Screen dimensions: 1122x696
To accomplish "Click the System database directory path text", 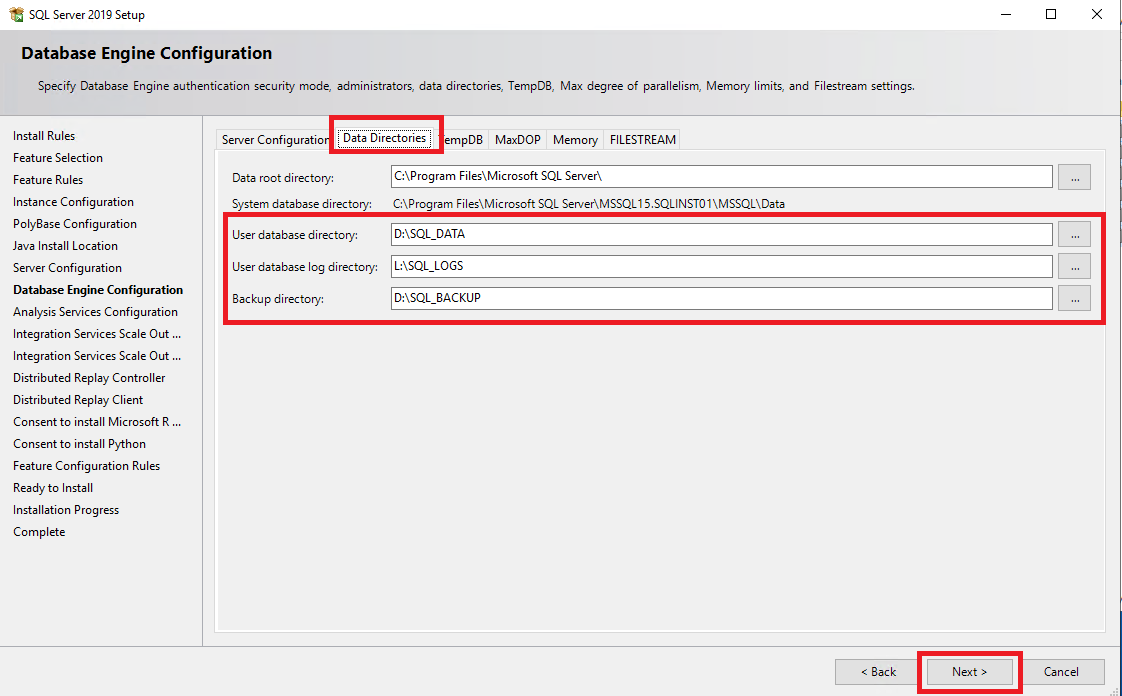I will pyautogui.click(x=589, y=204).
